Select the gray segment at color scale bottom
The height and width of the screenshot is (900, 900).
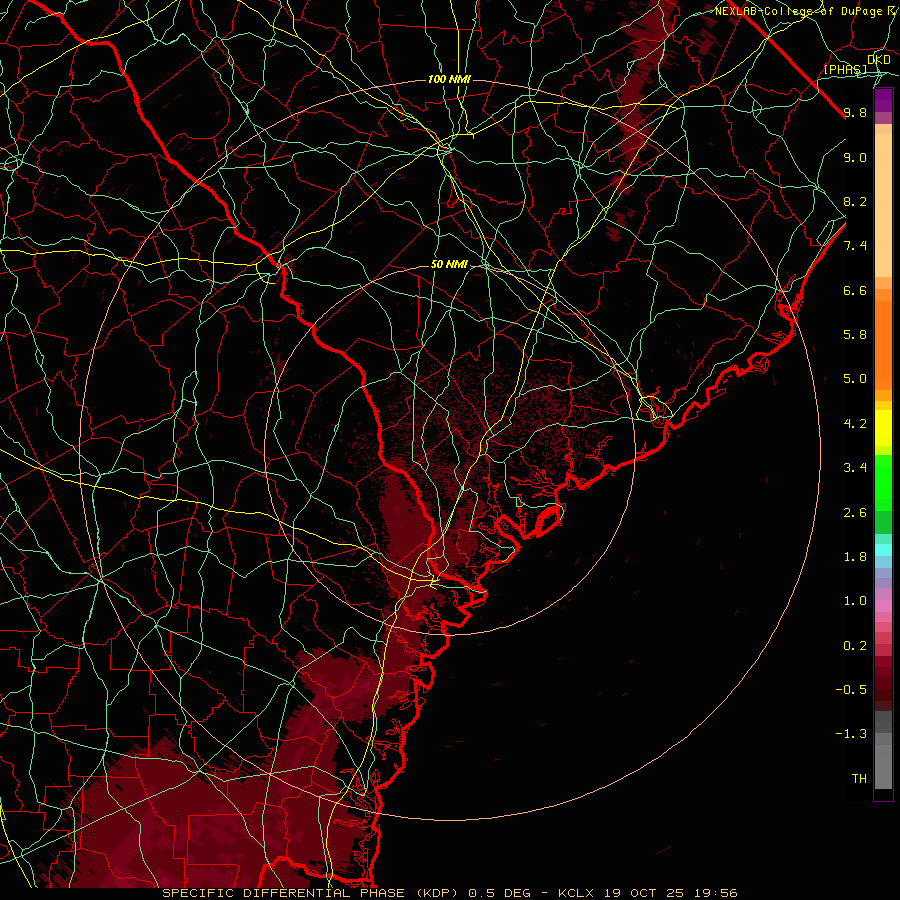pyautogui.click(x=883, y=767)
